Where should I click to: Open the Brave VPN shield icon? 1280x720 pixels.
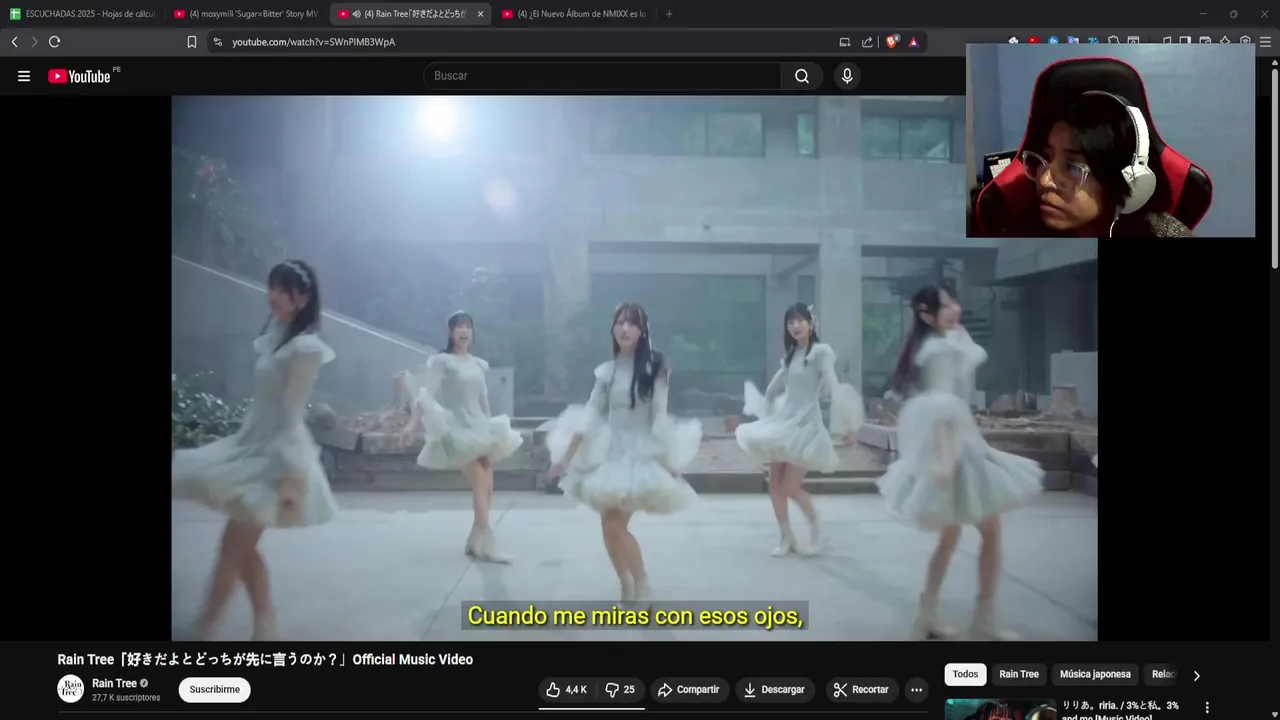[x=1245, y=41]
